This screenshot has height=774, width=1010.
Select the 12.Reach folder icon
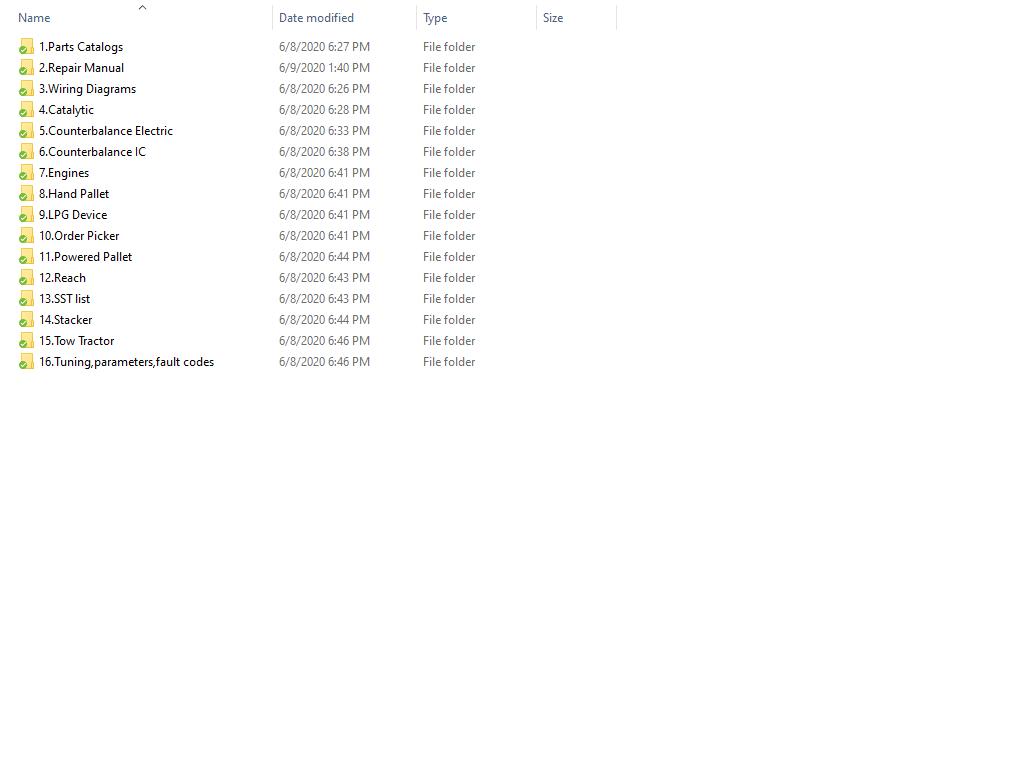coord(26,278)
